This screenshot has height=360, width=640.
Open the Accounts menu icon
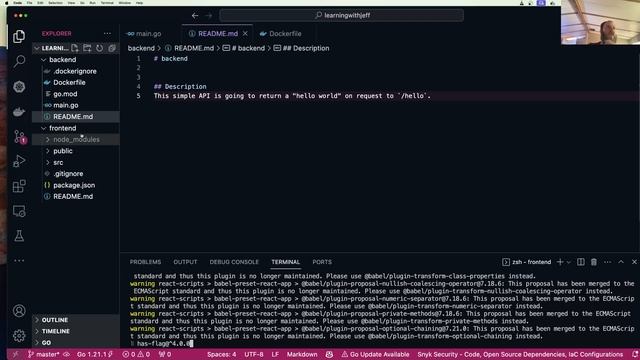click(19, 311)
